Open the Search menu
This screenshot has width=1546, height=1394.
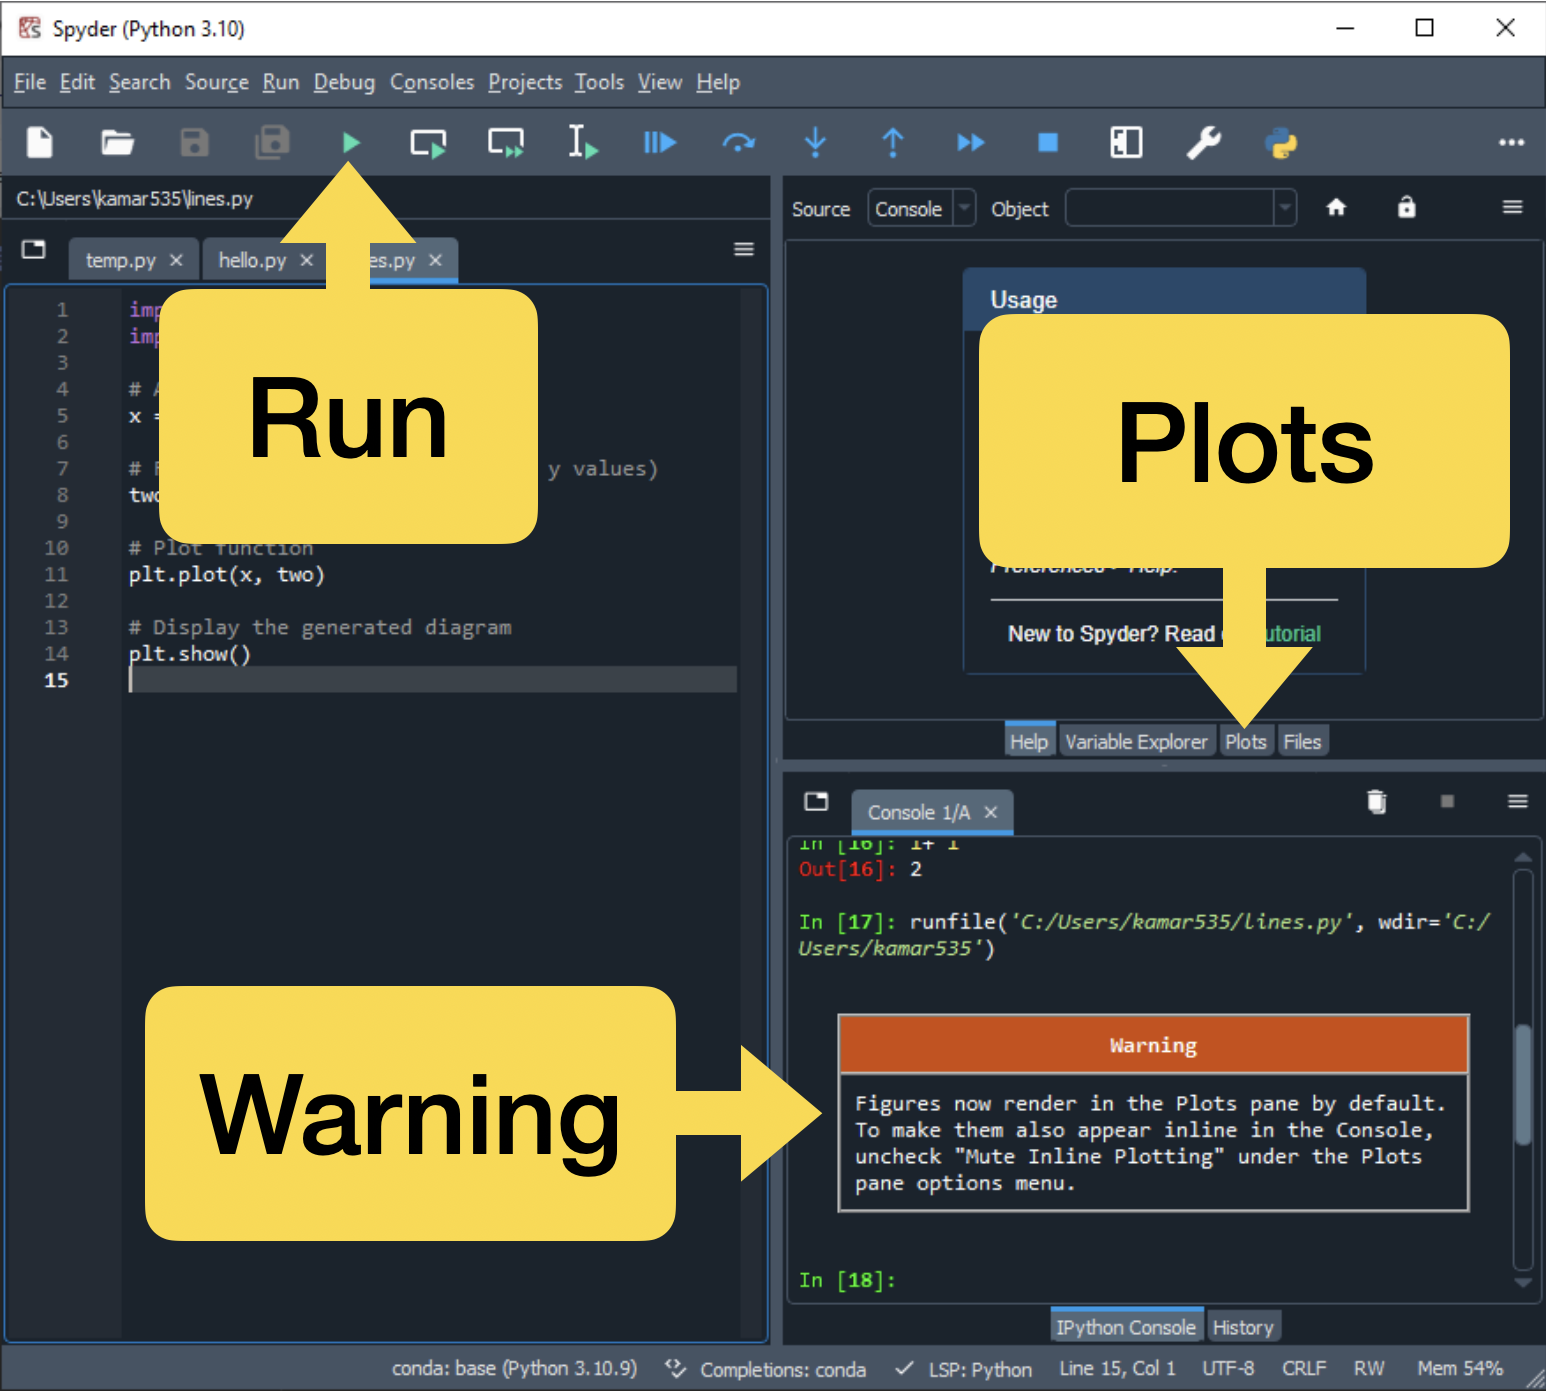[x=140, y=83]
